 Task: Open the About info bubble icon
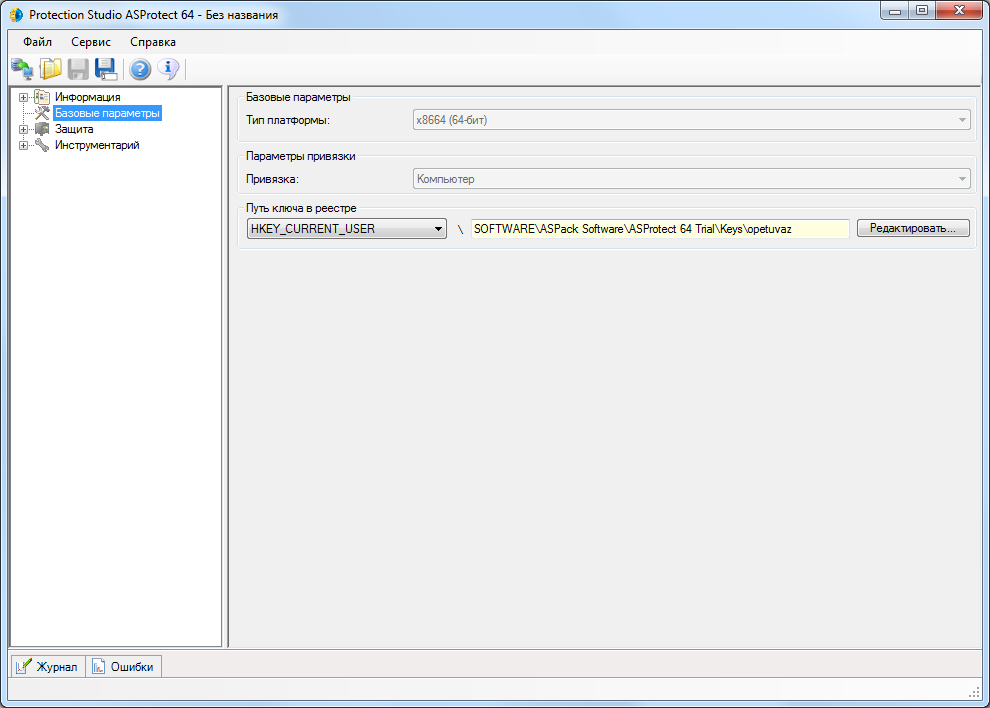[168, 69]
